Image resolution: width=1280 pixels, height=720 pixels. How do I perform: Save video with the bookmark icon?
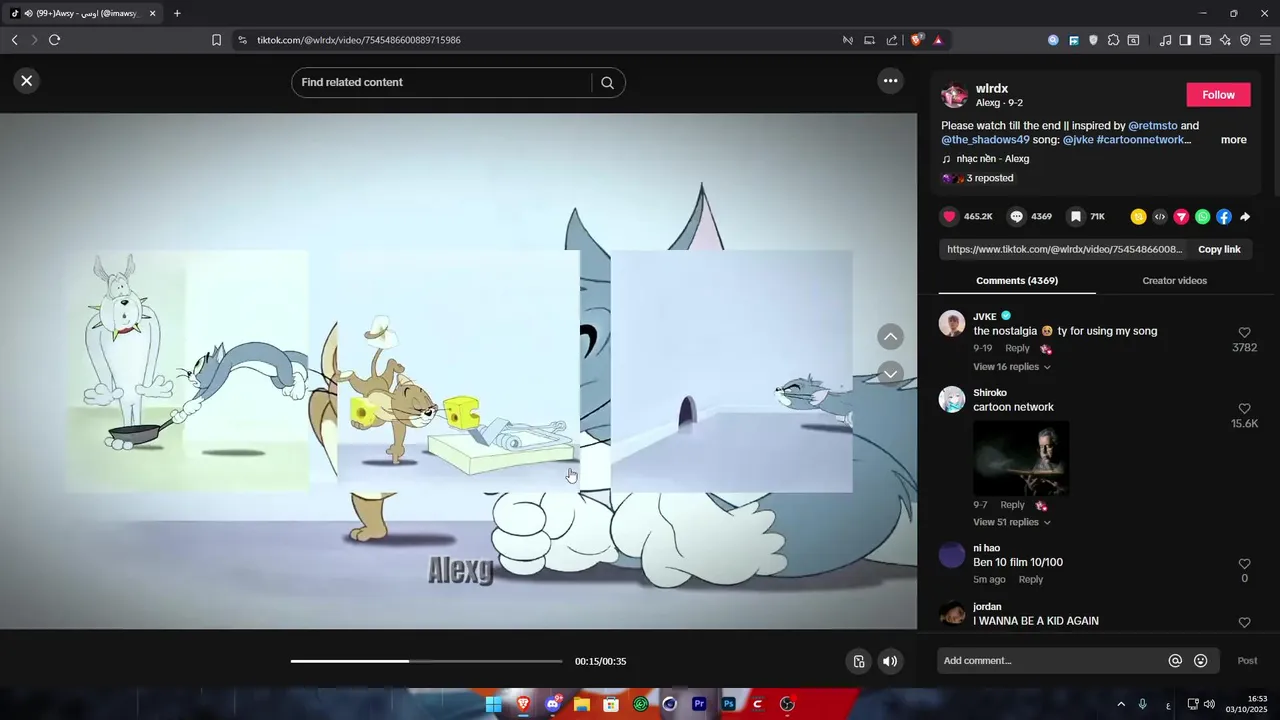coord(1075,217)
